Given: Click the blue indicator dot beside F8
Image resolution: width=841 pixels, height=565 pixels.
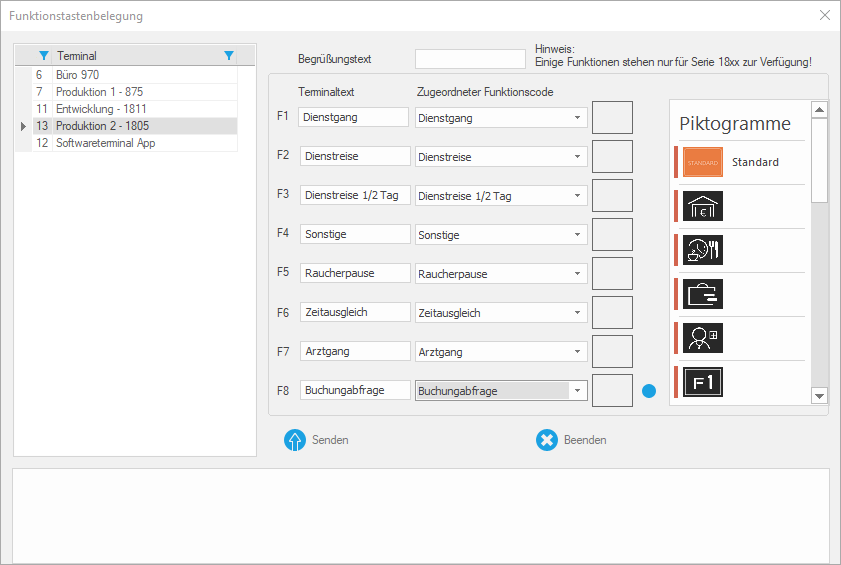Looking at the screenshot, I should pos(648,391).
